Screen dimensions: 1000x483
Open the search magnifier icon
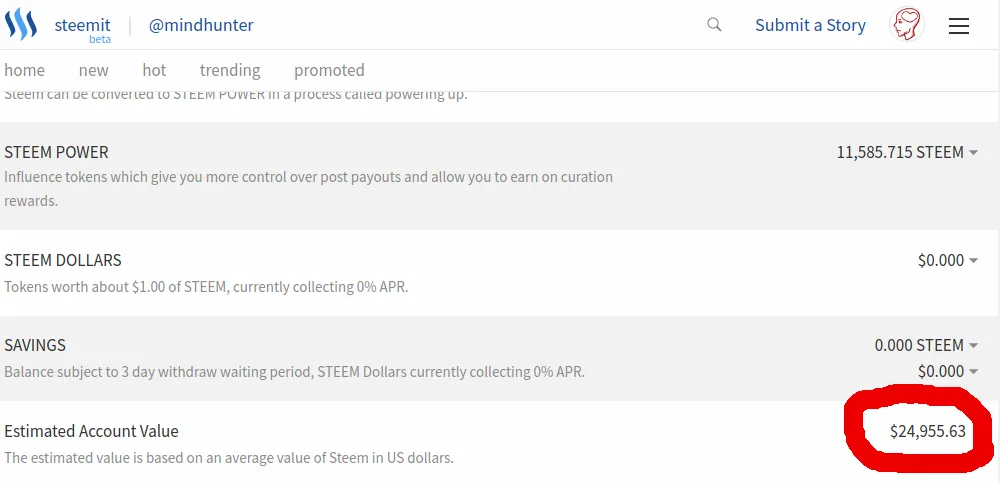click(714, 25)
